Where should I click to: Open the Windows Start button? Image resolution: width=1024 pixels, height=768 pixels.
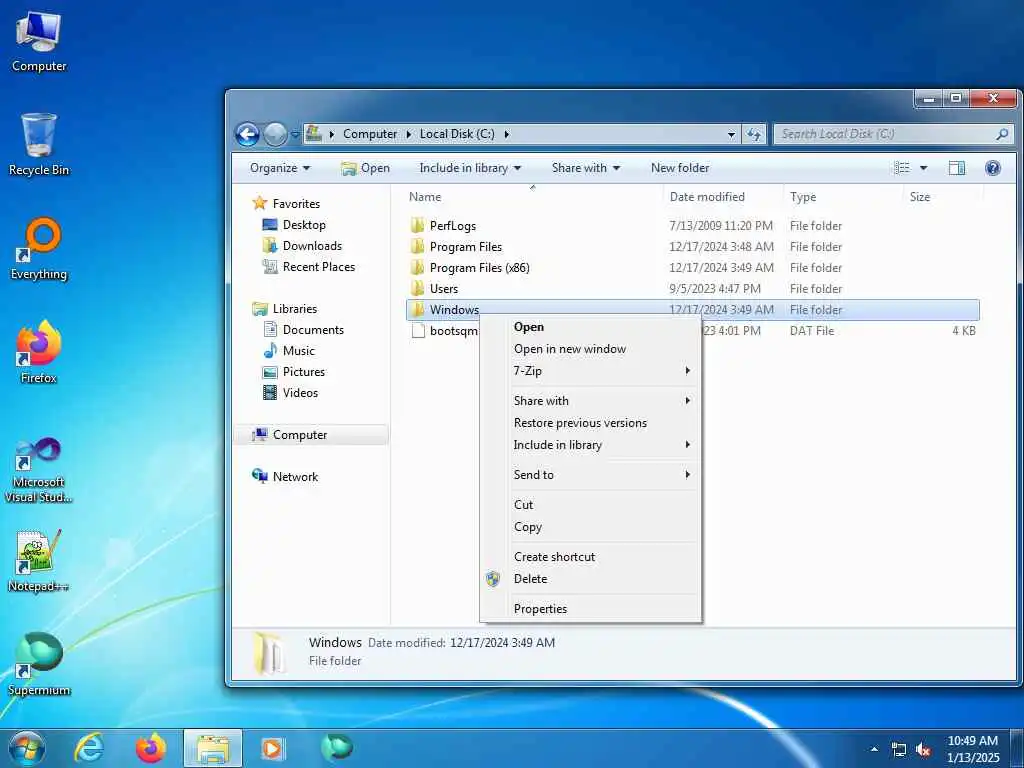(25, 748)
